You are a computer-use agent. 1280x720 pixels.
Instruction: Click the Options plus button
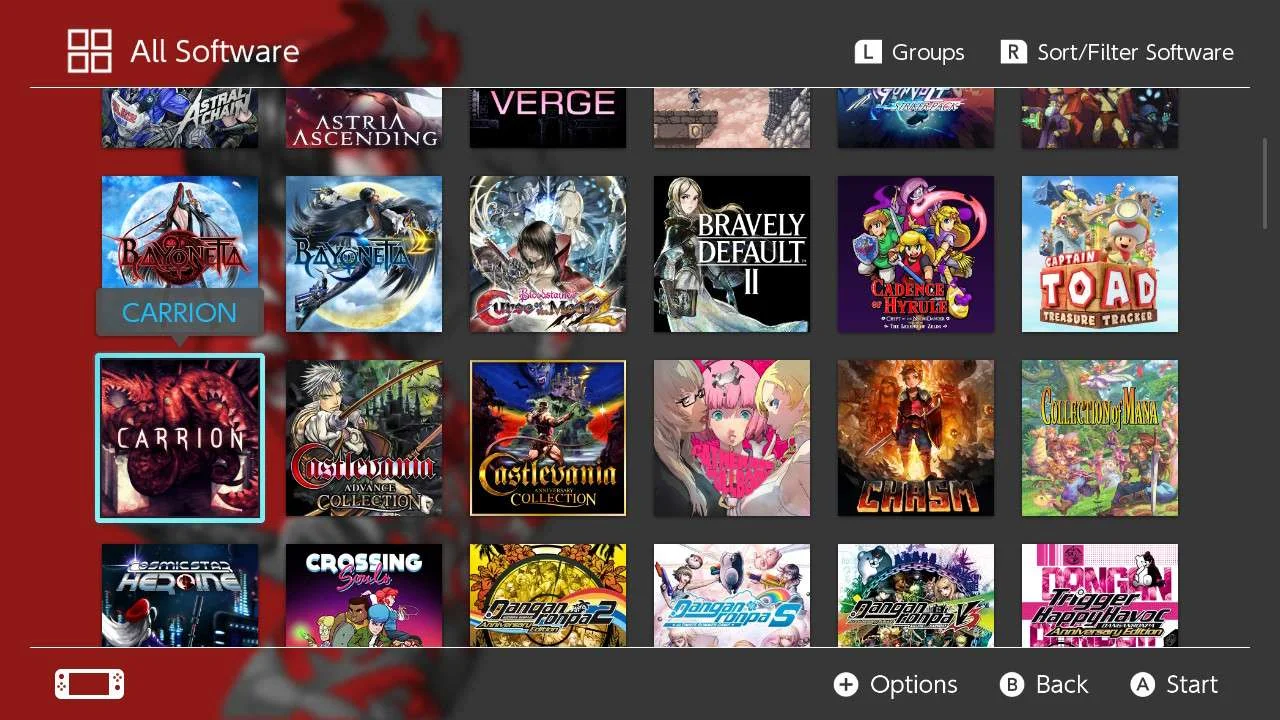pyautogui.click(x=895, y=684)
